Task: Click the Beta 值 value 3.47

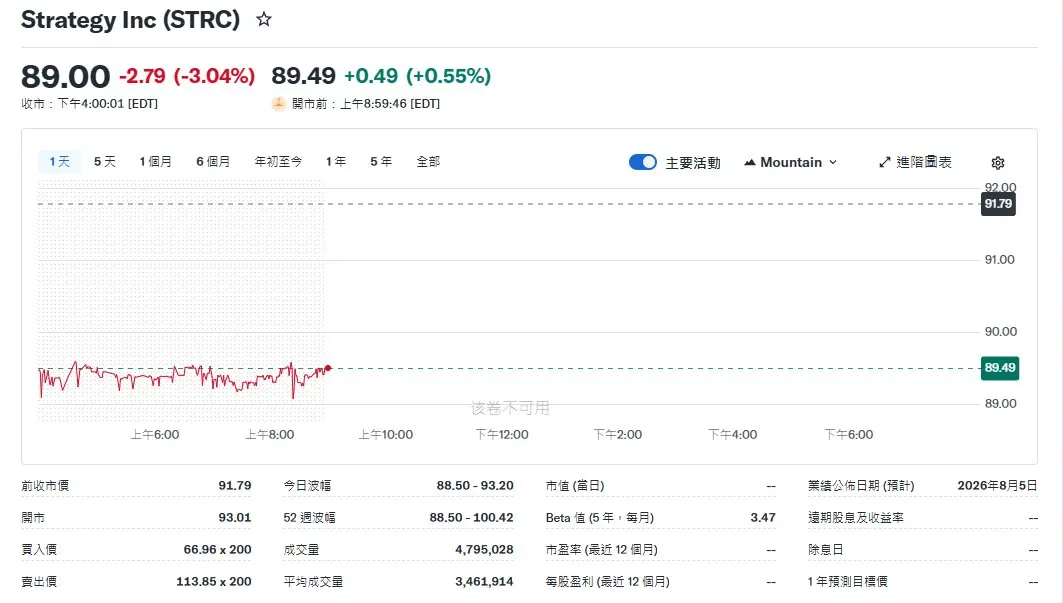Action: (763, 518)
